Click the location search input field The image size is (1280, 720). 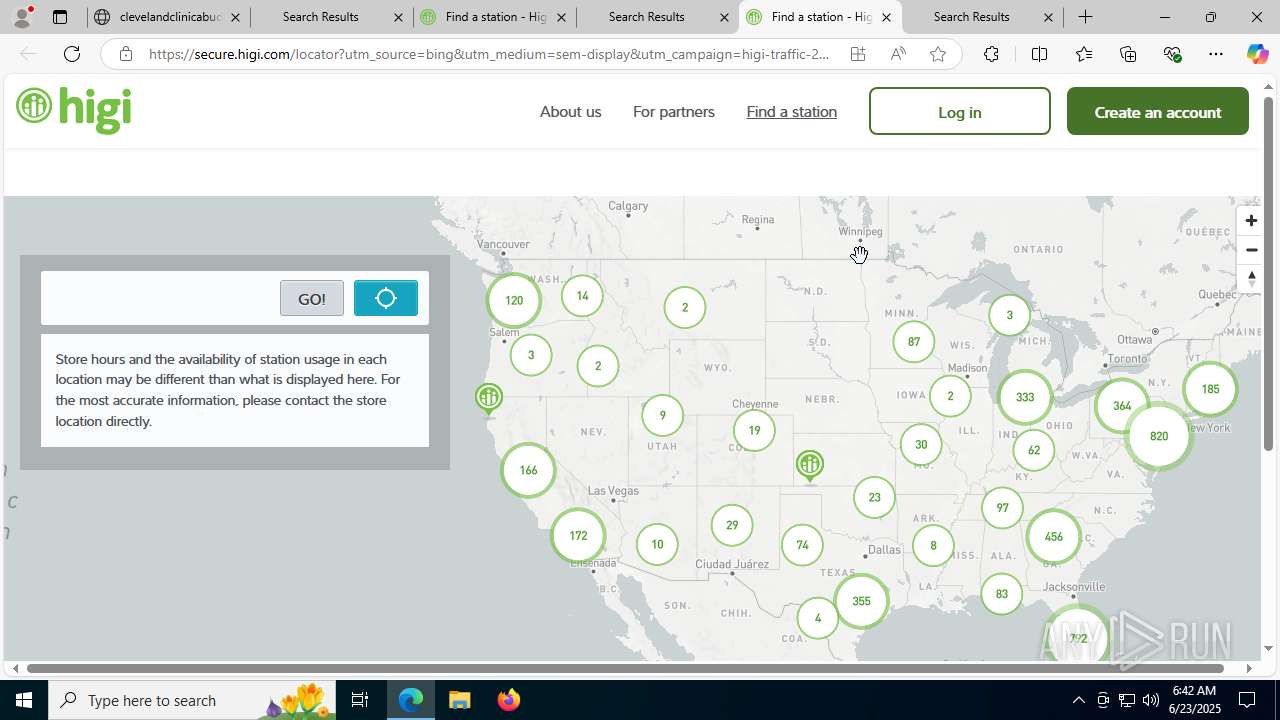(160, 298)
